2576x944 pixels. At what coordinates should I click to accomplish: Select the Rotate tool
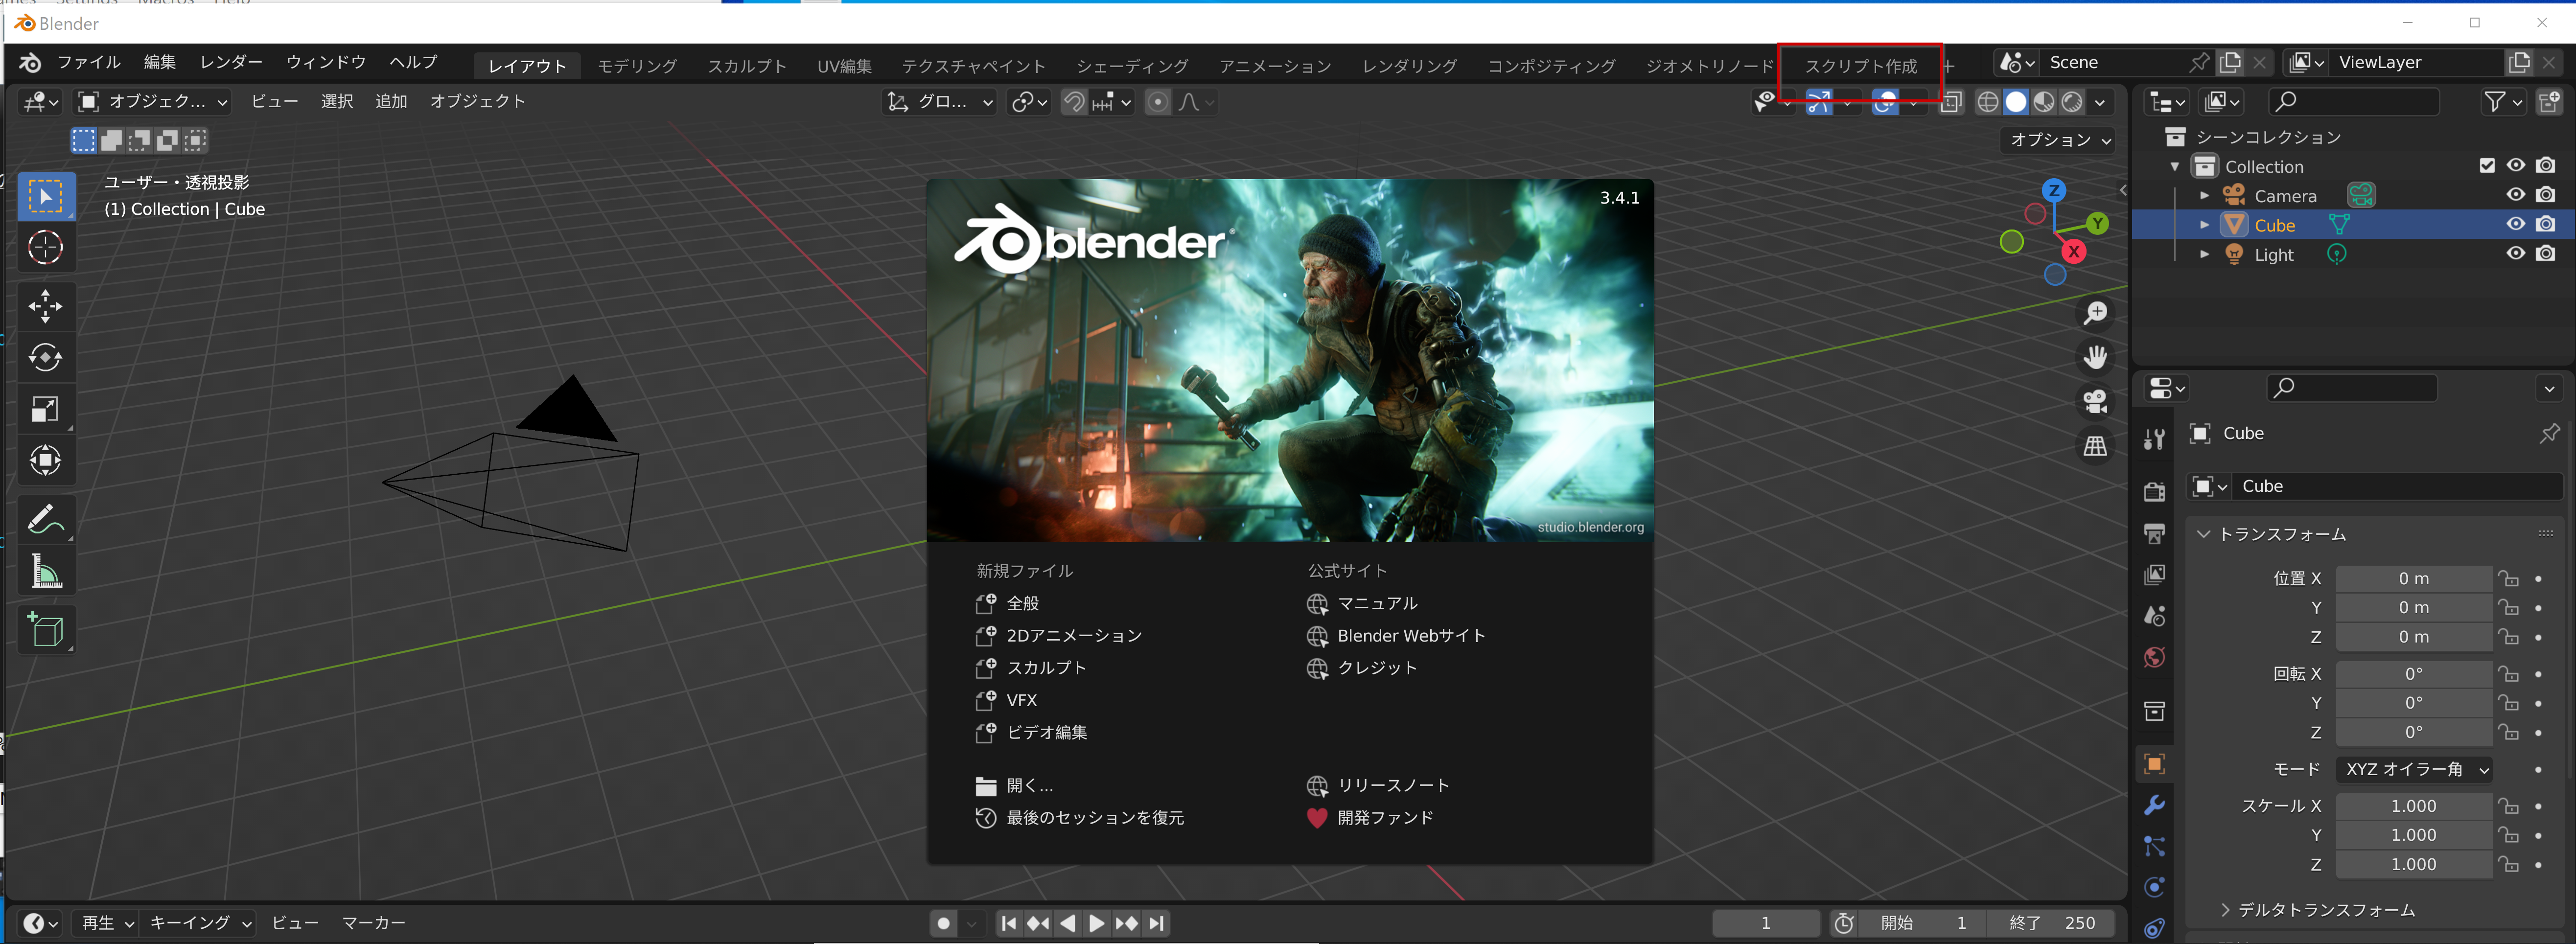click(x=45, y=357)
